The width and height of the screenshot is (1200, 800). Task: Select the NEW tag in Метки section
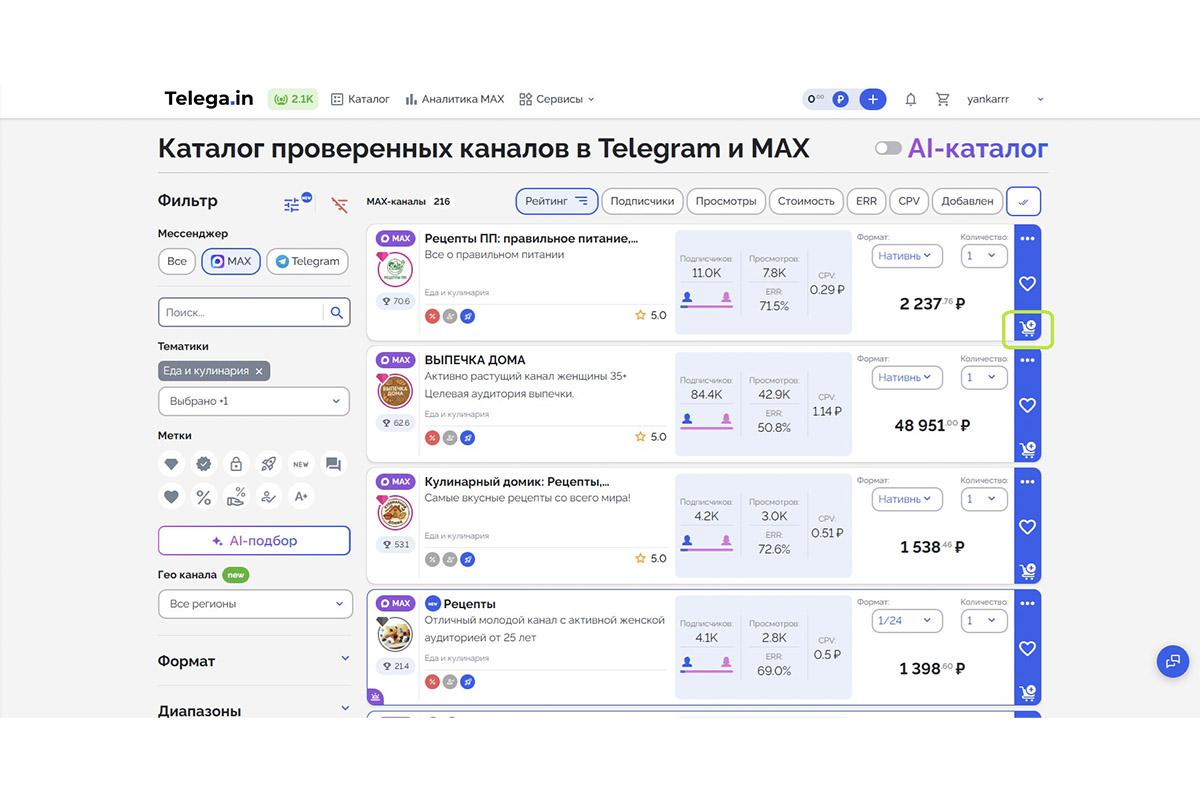click(x=300, y=463)
